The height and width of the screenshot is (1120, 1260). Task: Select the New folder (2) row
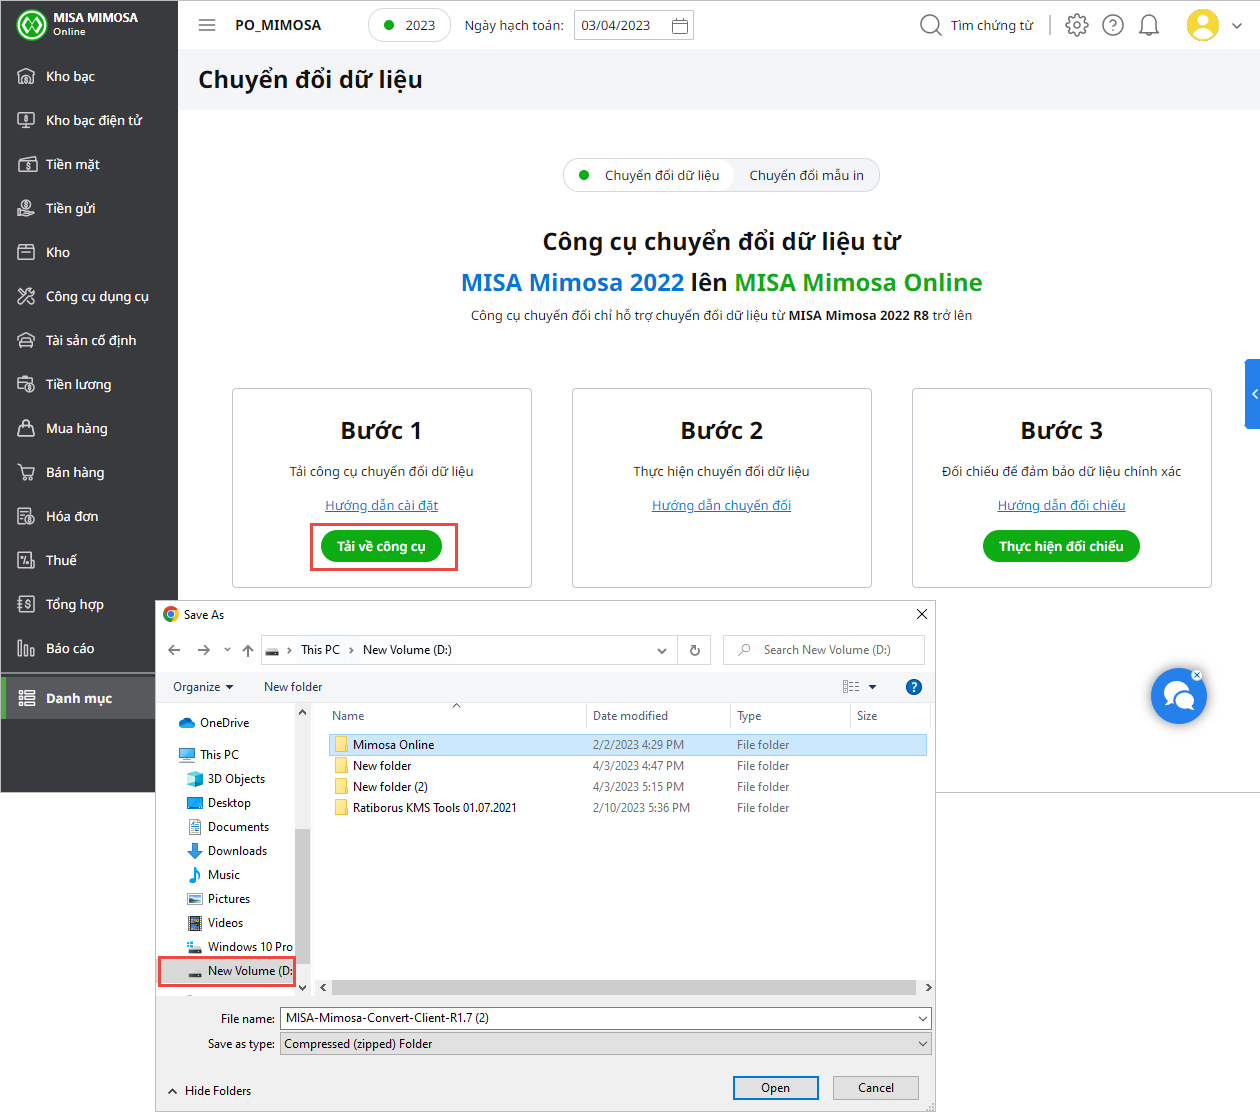tap(628, 787)
